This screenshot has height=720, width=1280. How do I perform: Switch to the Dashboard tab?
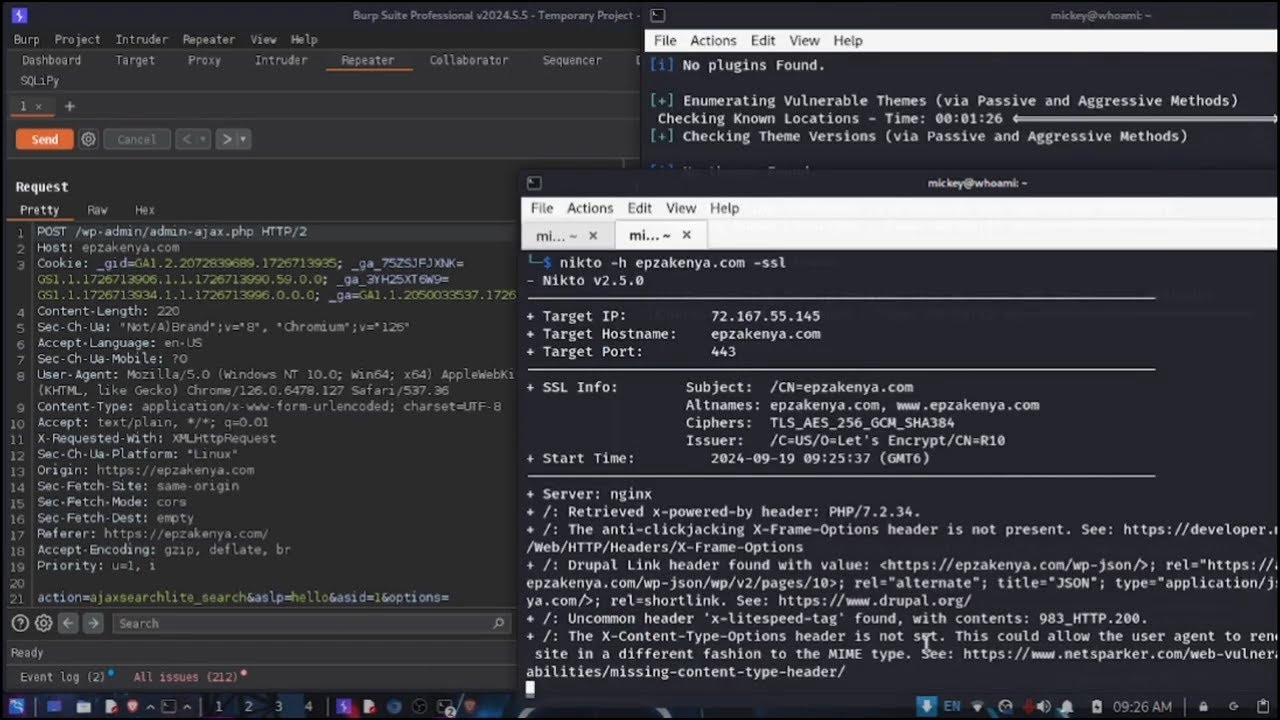tap(51, 60)
